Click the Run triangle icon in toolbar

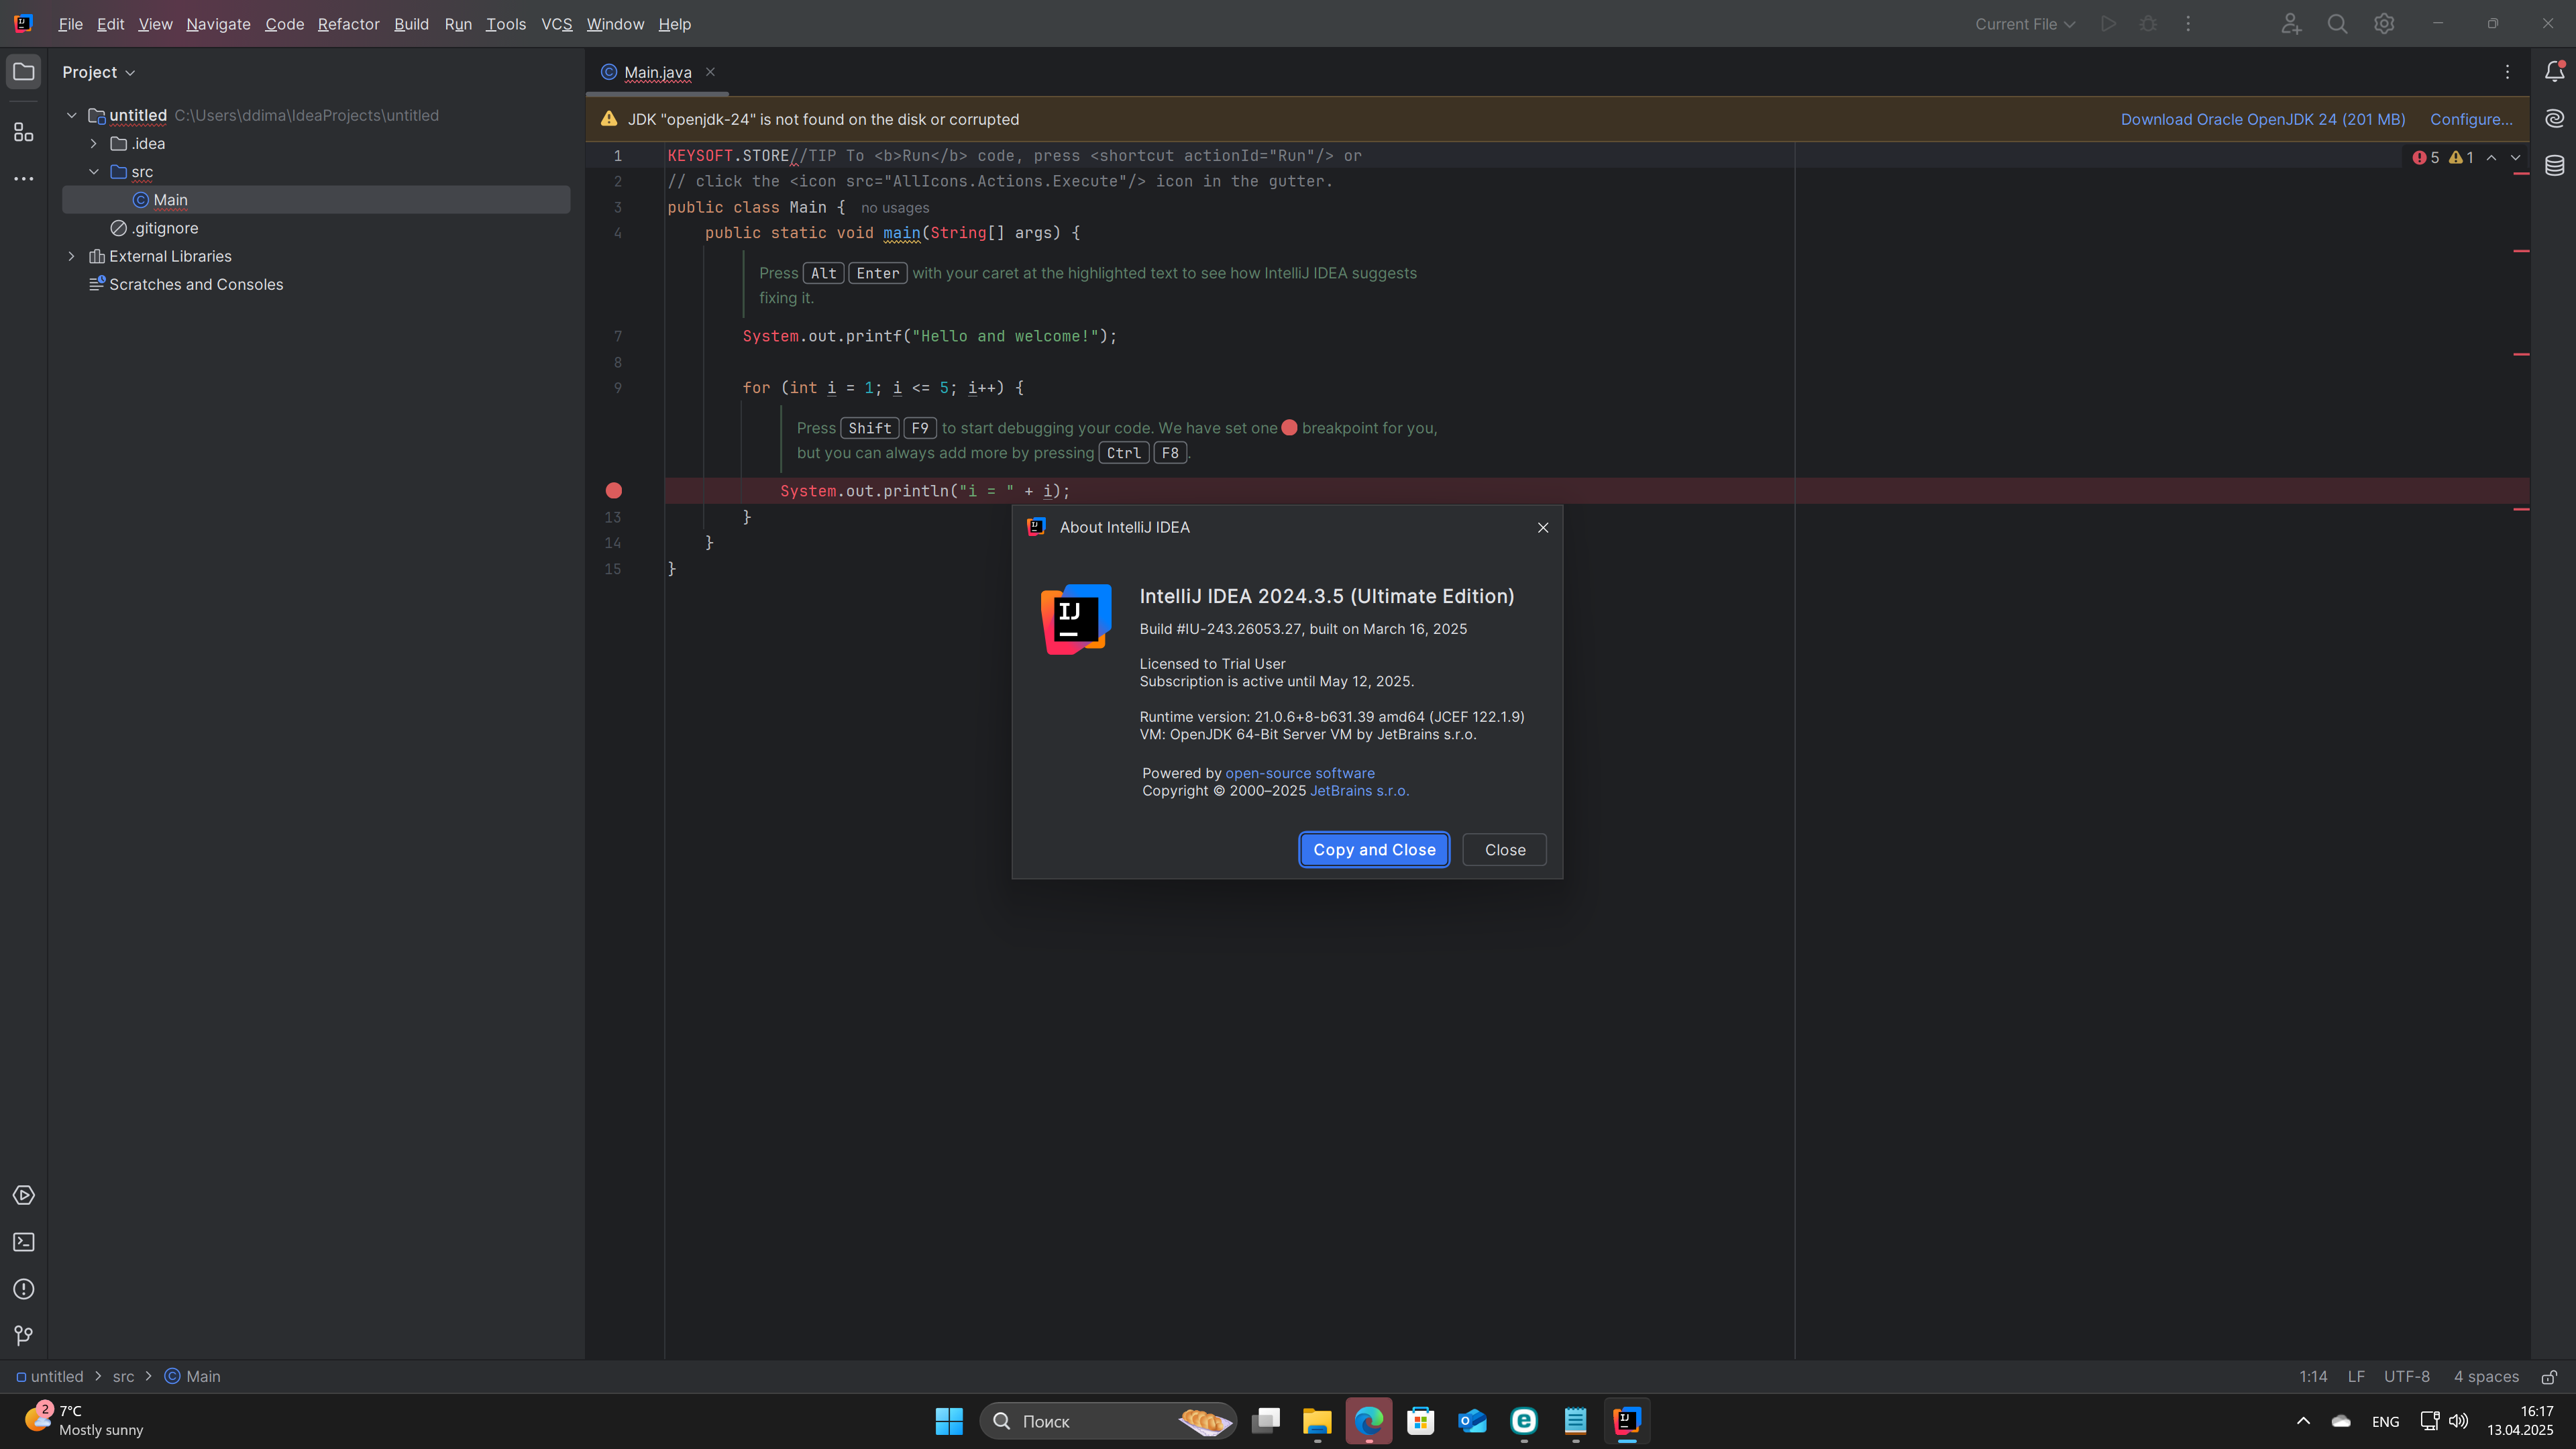(2109, 24)
